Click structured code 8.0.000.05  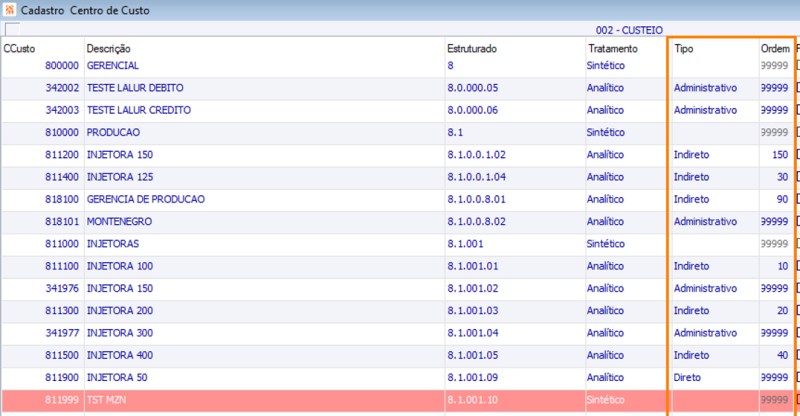point(472,88)
